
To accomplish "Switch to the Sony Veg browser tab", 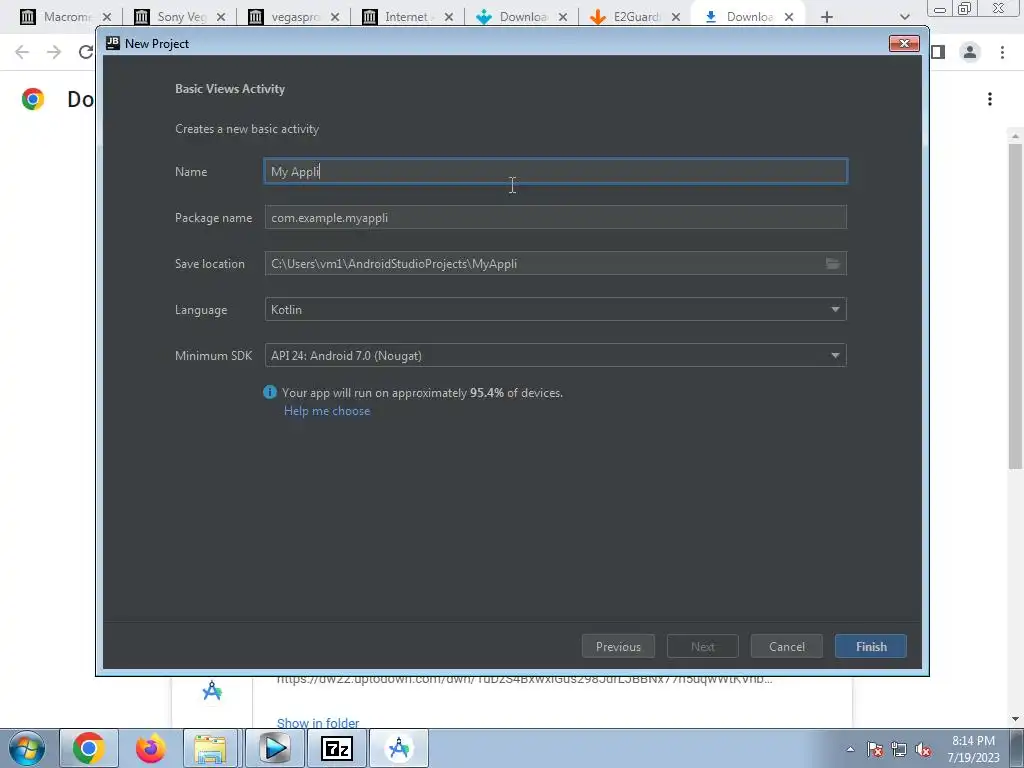I will 179,17.
